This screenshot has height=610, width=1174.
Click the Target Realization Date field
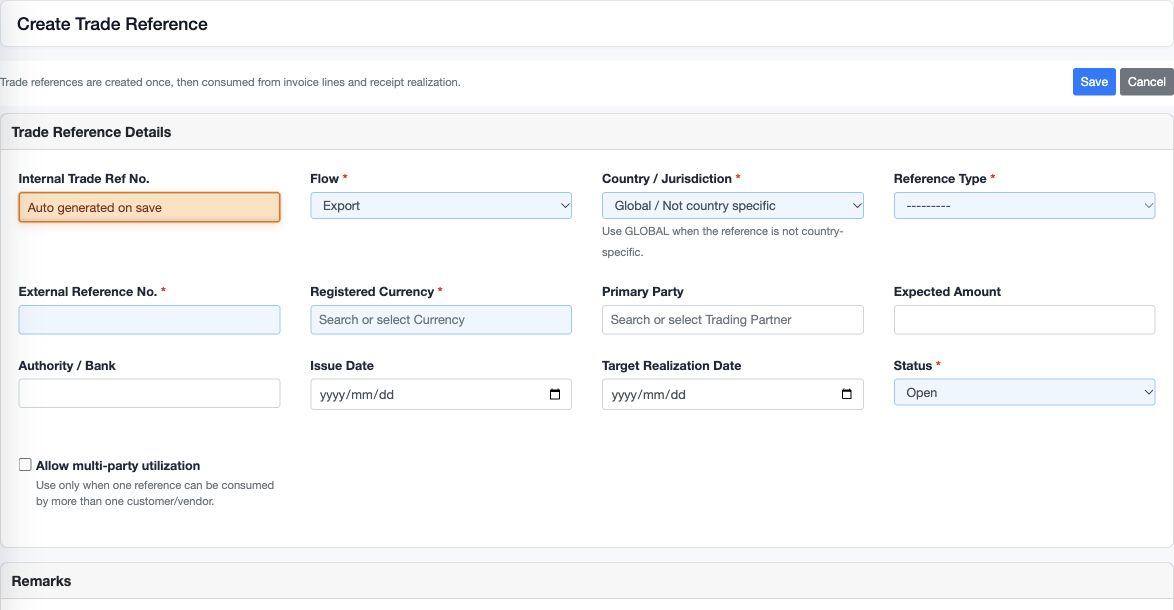[x=732, y=394]
